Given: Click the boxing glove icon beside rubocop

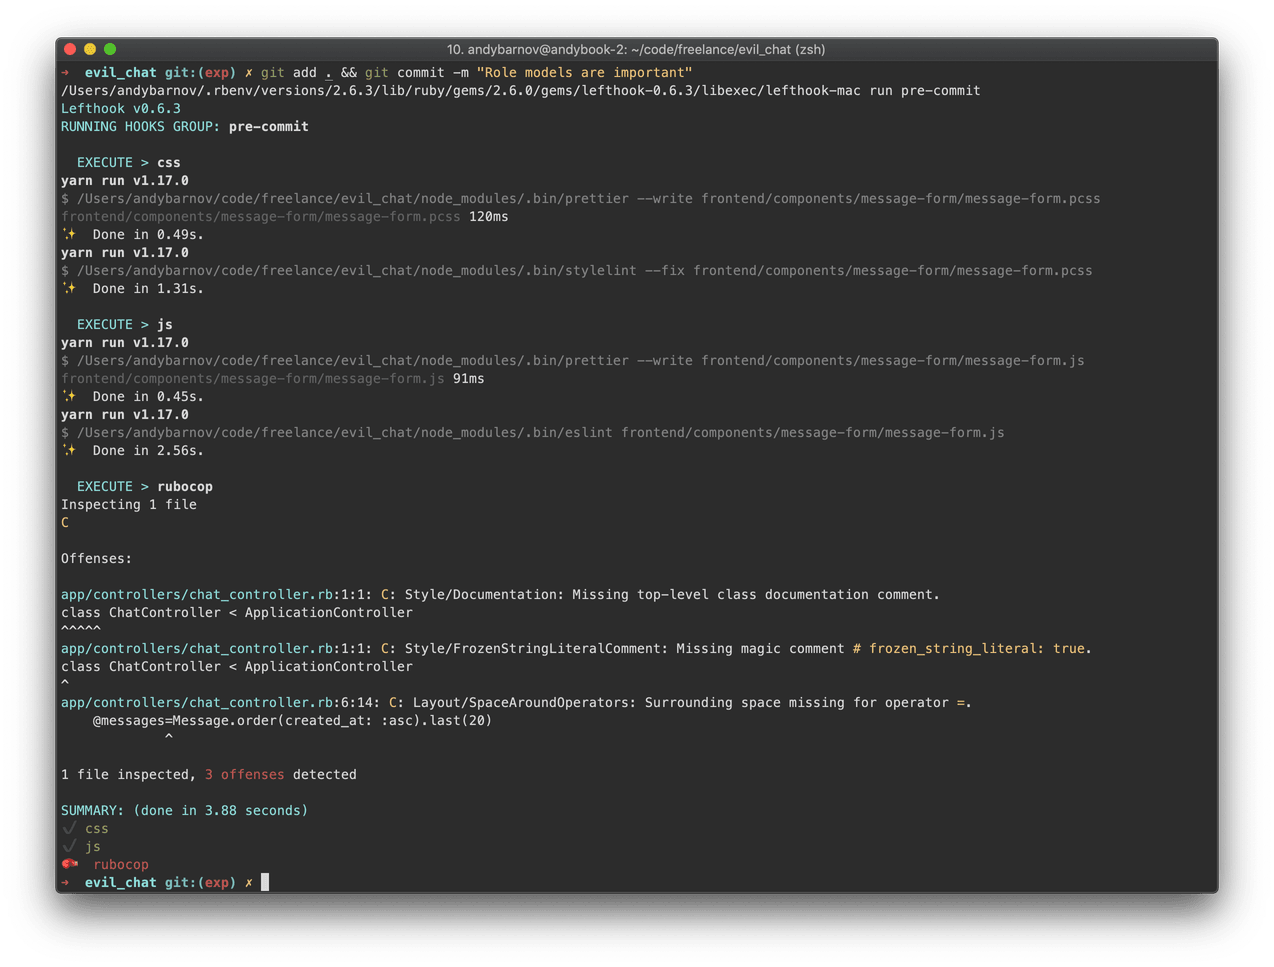Looking at the screenshot, I should point(70,864).
